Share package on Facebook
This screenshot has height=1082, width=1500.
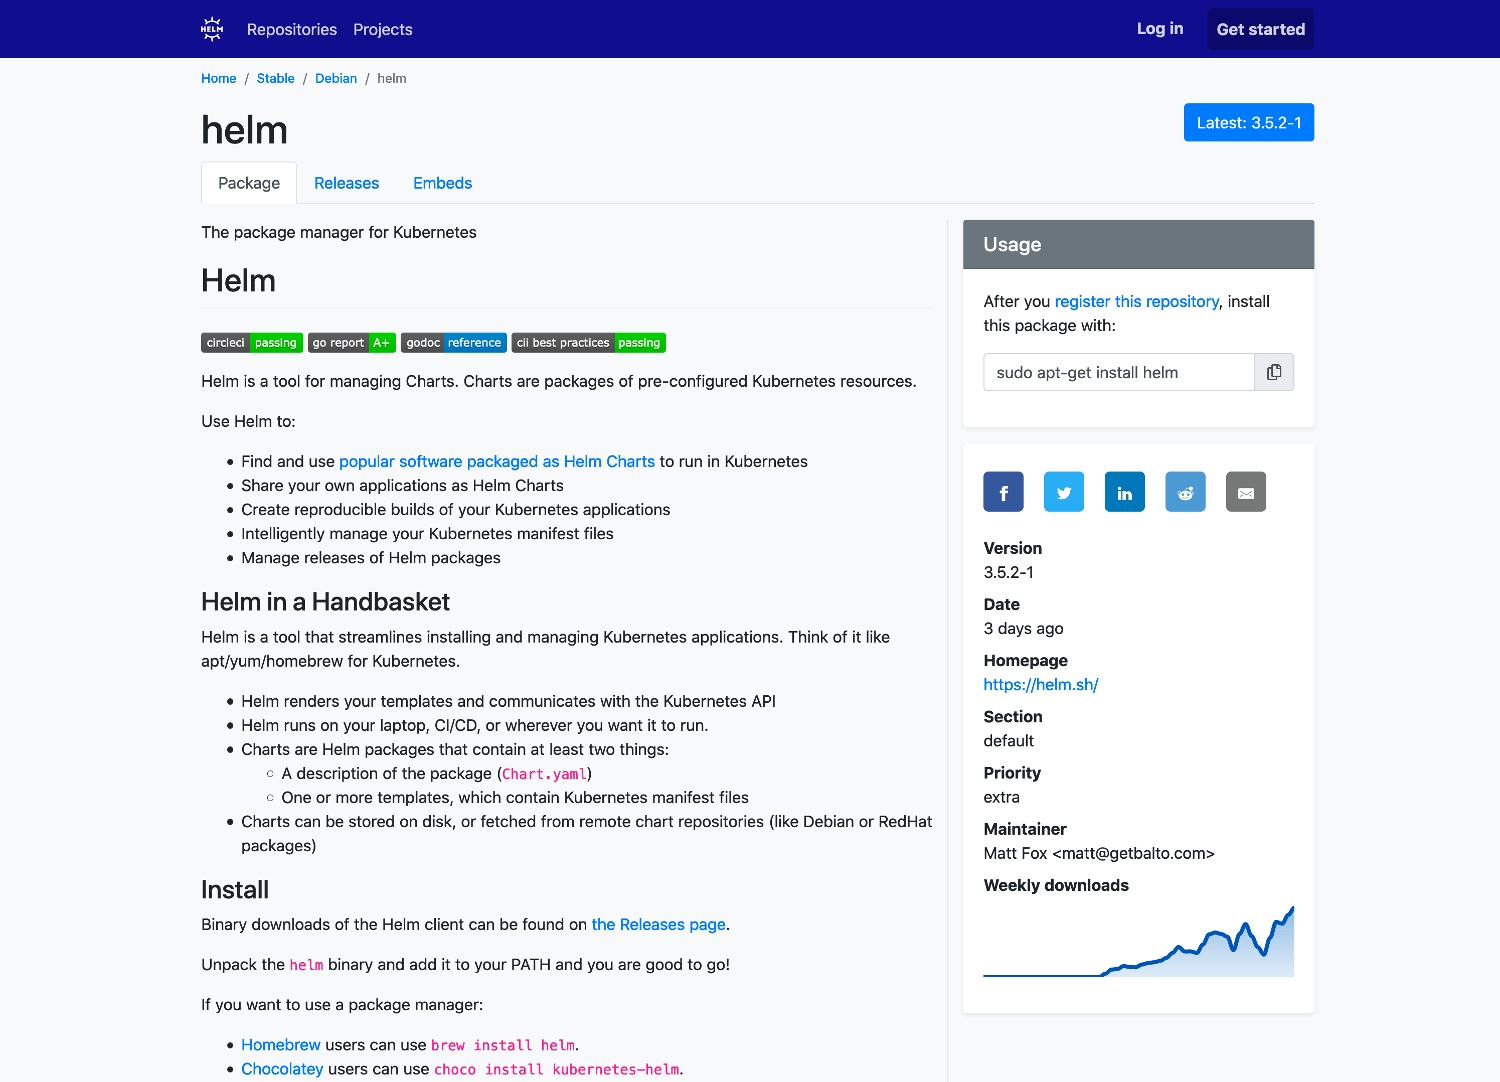click(1003, 492)
